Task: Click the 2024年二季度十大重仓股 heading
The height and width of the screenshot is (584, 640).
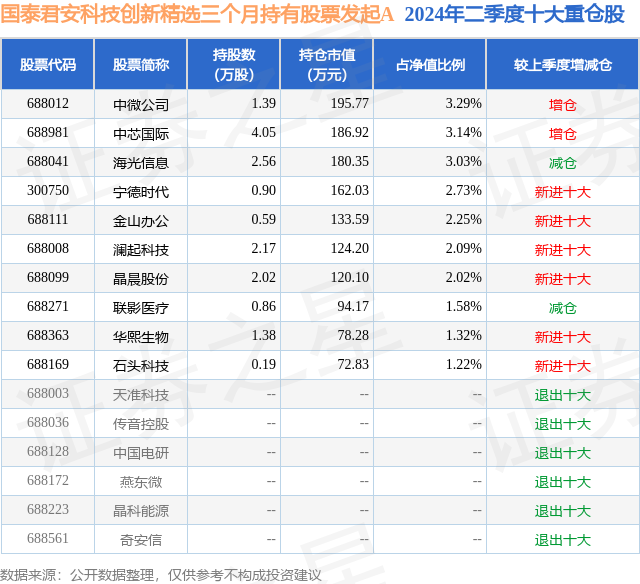Action: (514, 14)
